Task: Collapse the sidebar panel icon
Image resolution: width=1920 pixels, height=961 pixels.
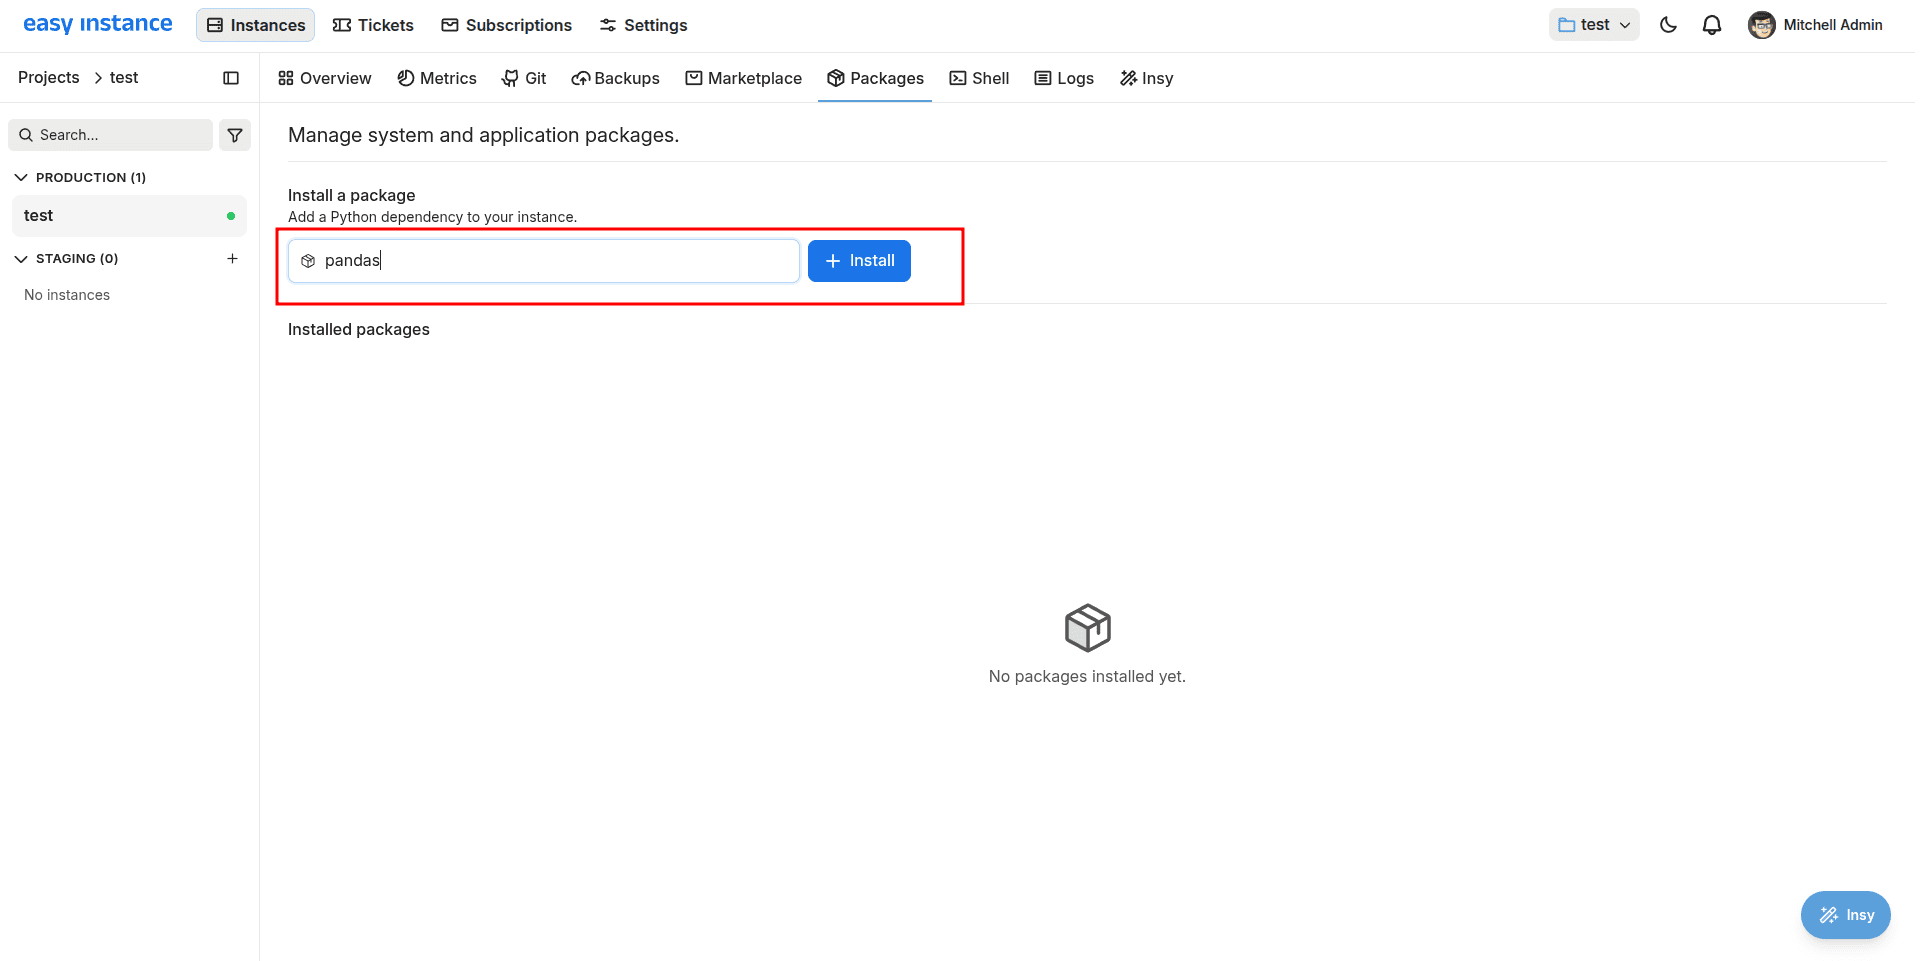Action: click(x=231, y=78)
